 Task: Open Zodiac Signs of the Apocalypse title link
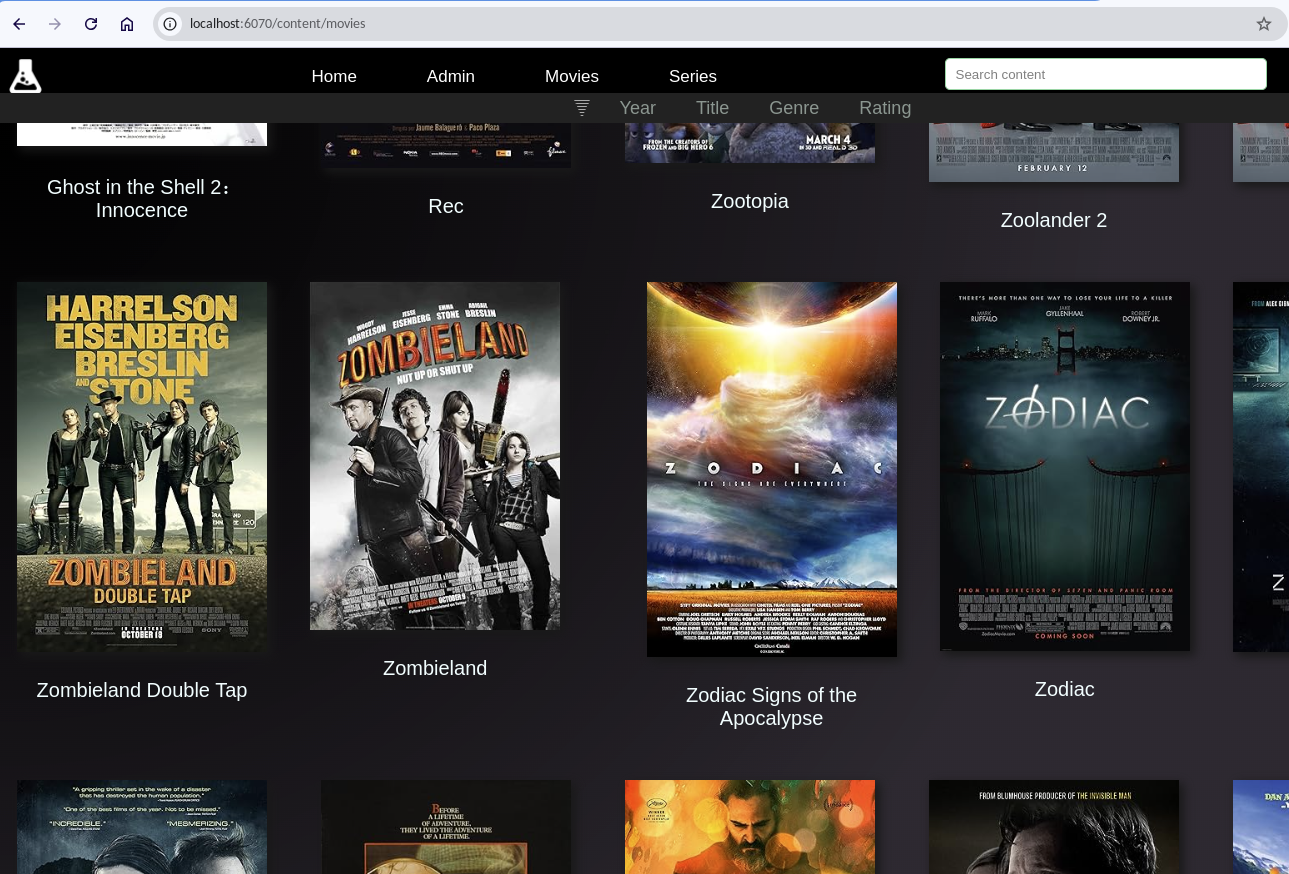click(x=771, y=706)
